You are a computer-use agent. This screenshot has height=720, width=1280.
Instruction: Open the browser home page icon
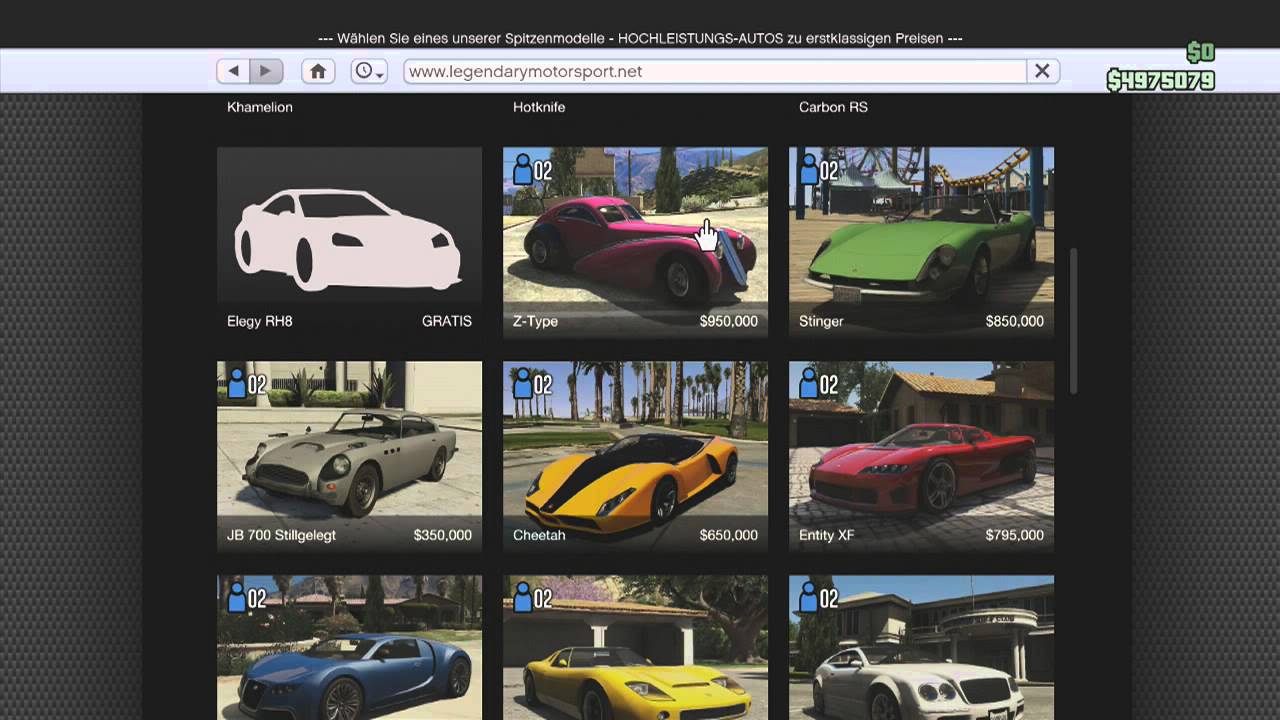coord(318,71)
